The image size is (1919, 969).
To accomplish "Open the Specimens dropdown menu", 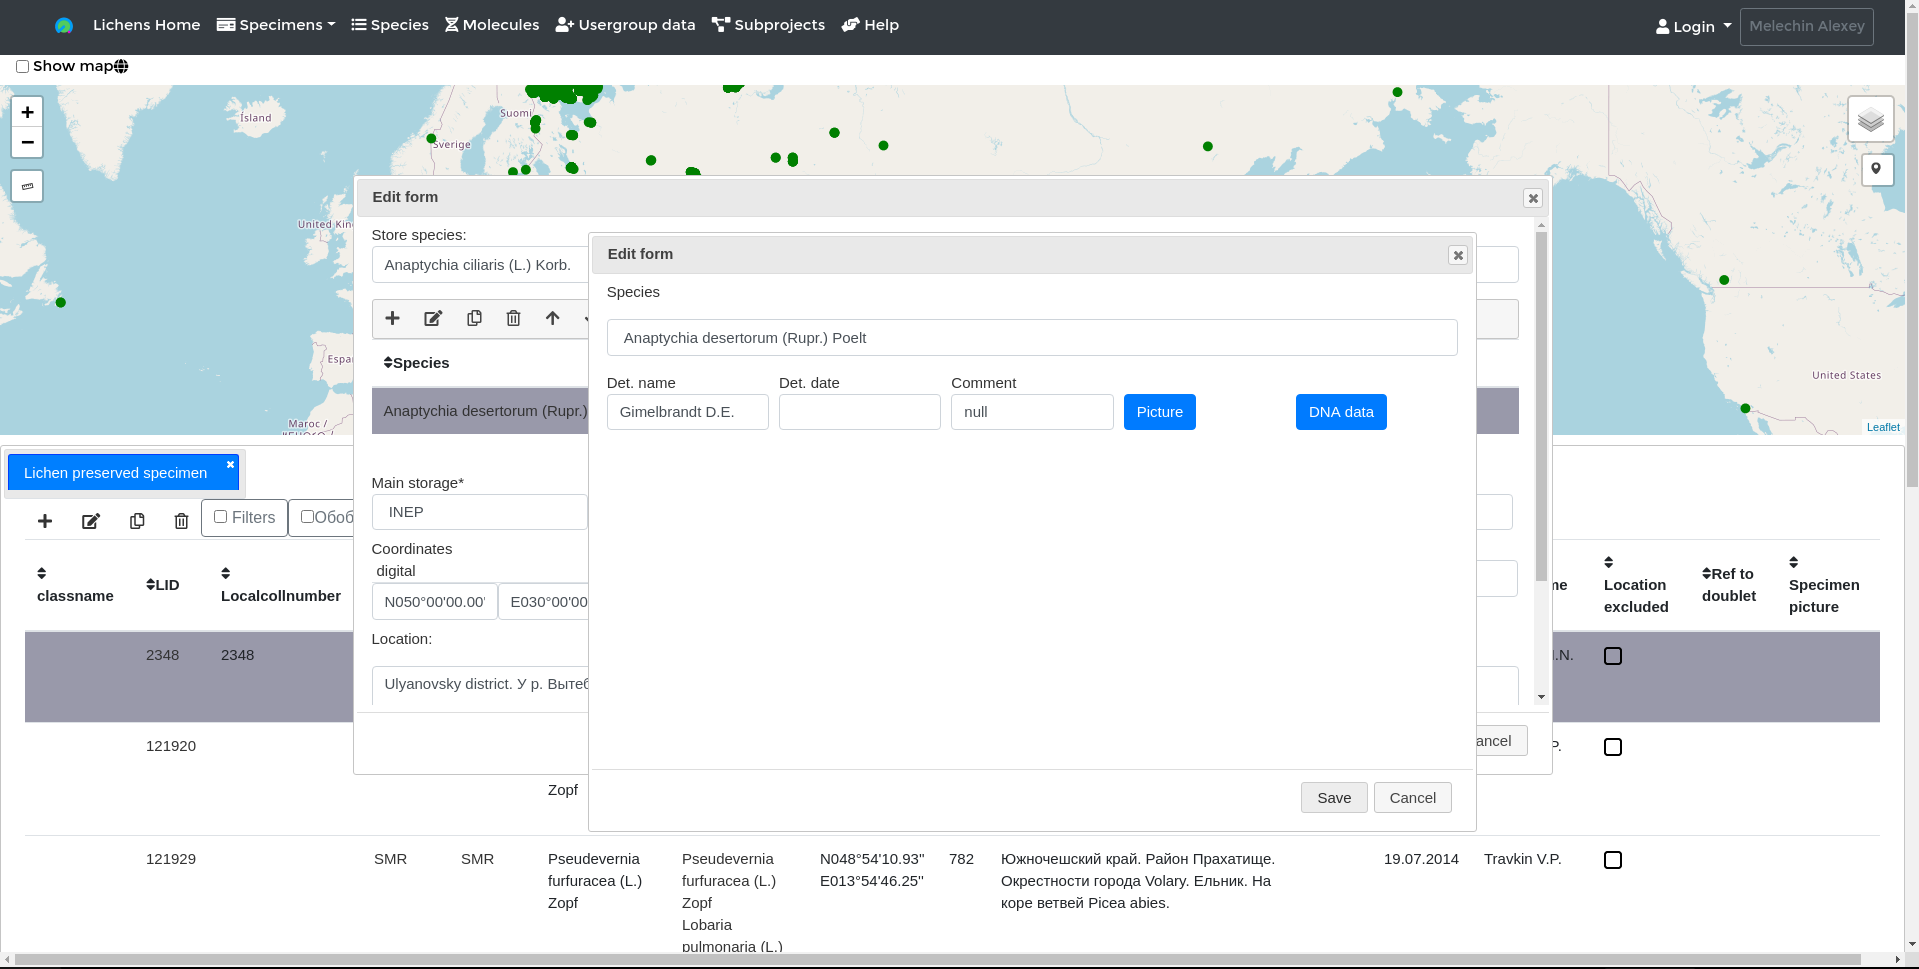I will point(276,25).
